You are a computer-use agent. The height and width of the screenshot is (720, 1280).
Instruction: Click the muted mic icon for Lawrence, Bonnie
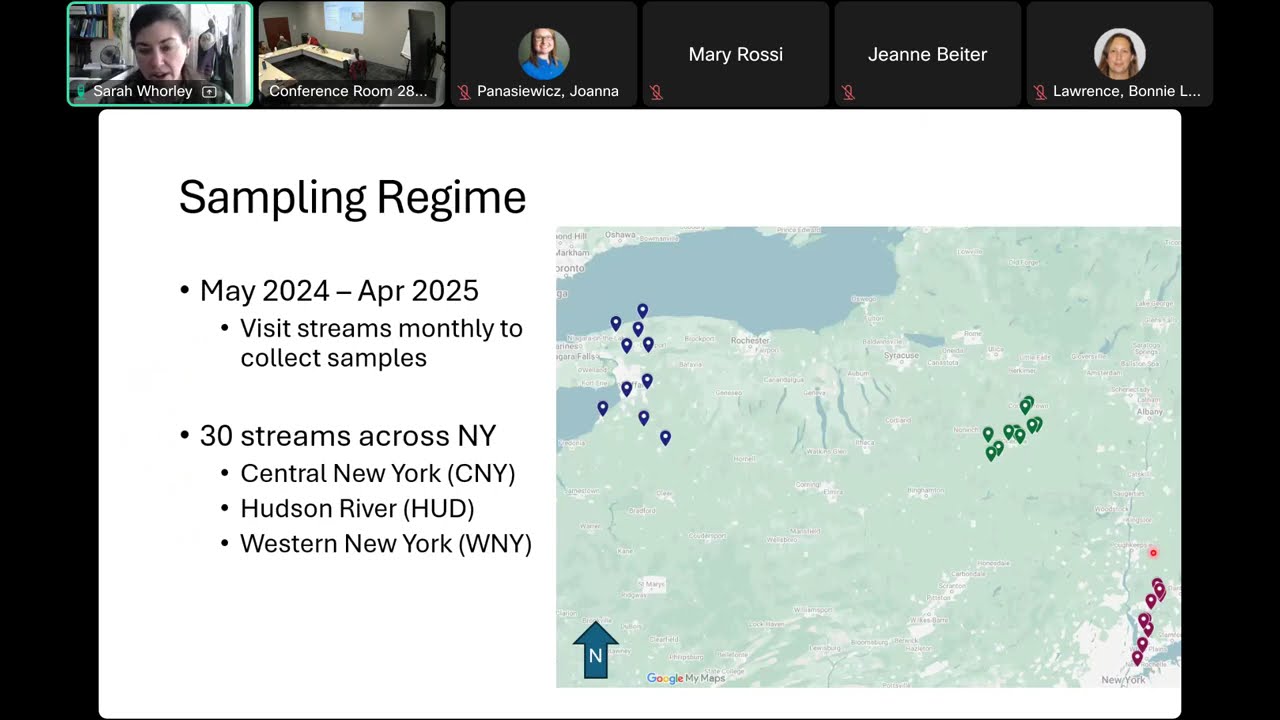tap(1040, 91)
